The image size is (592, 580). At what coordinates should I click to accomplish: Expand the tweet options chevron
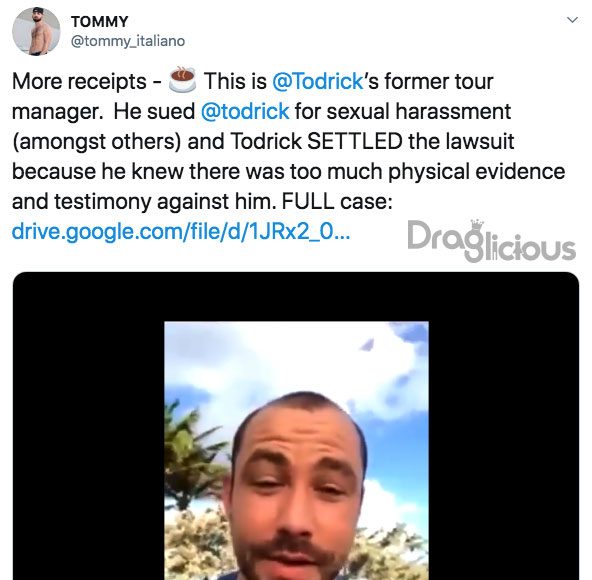coord(573,20)
